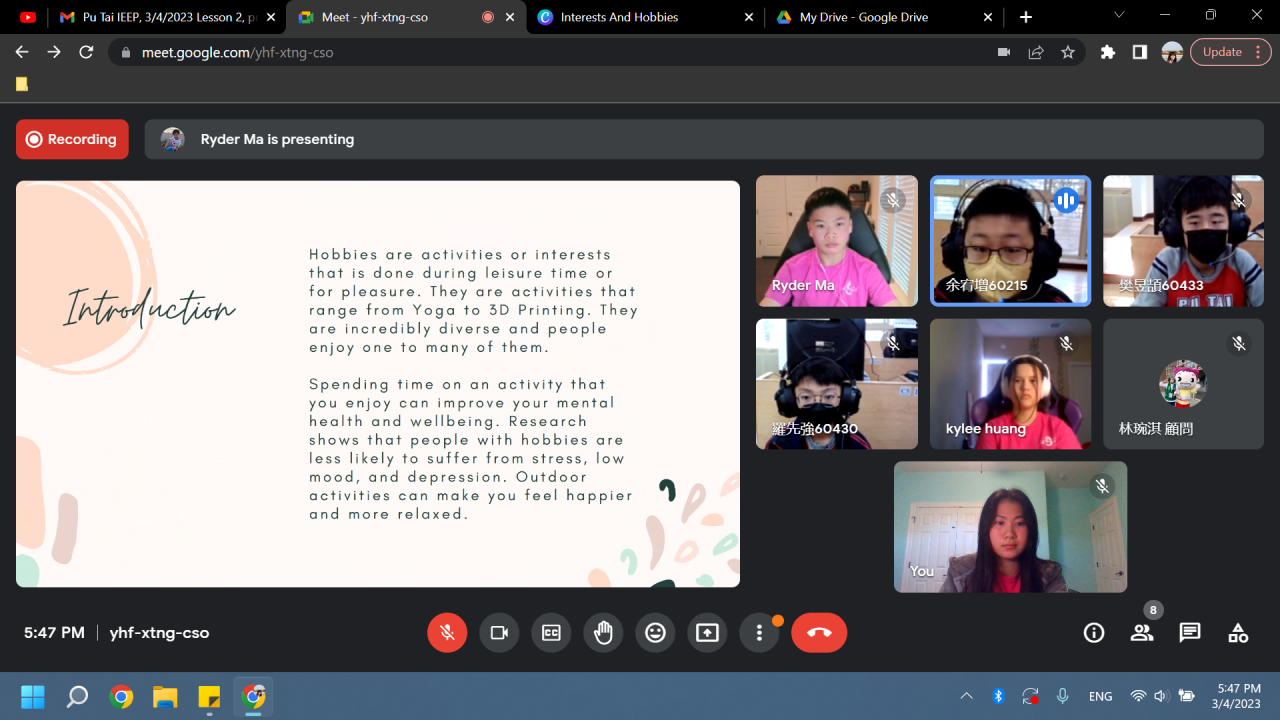This screenshot has height=720, width=1280.
Task: Open the ENG language switcher
Action: [x=1100, y=696]
